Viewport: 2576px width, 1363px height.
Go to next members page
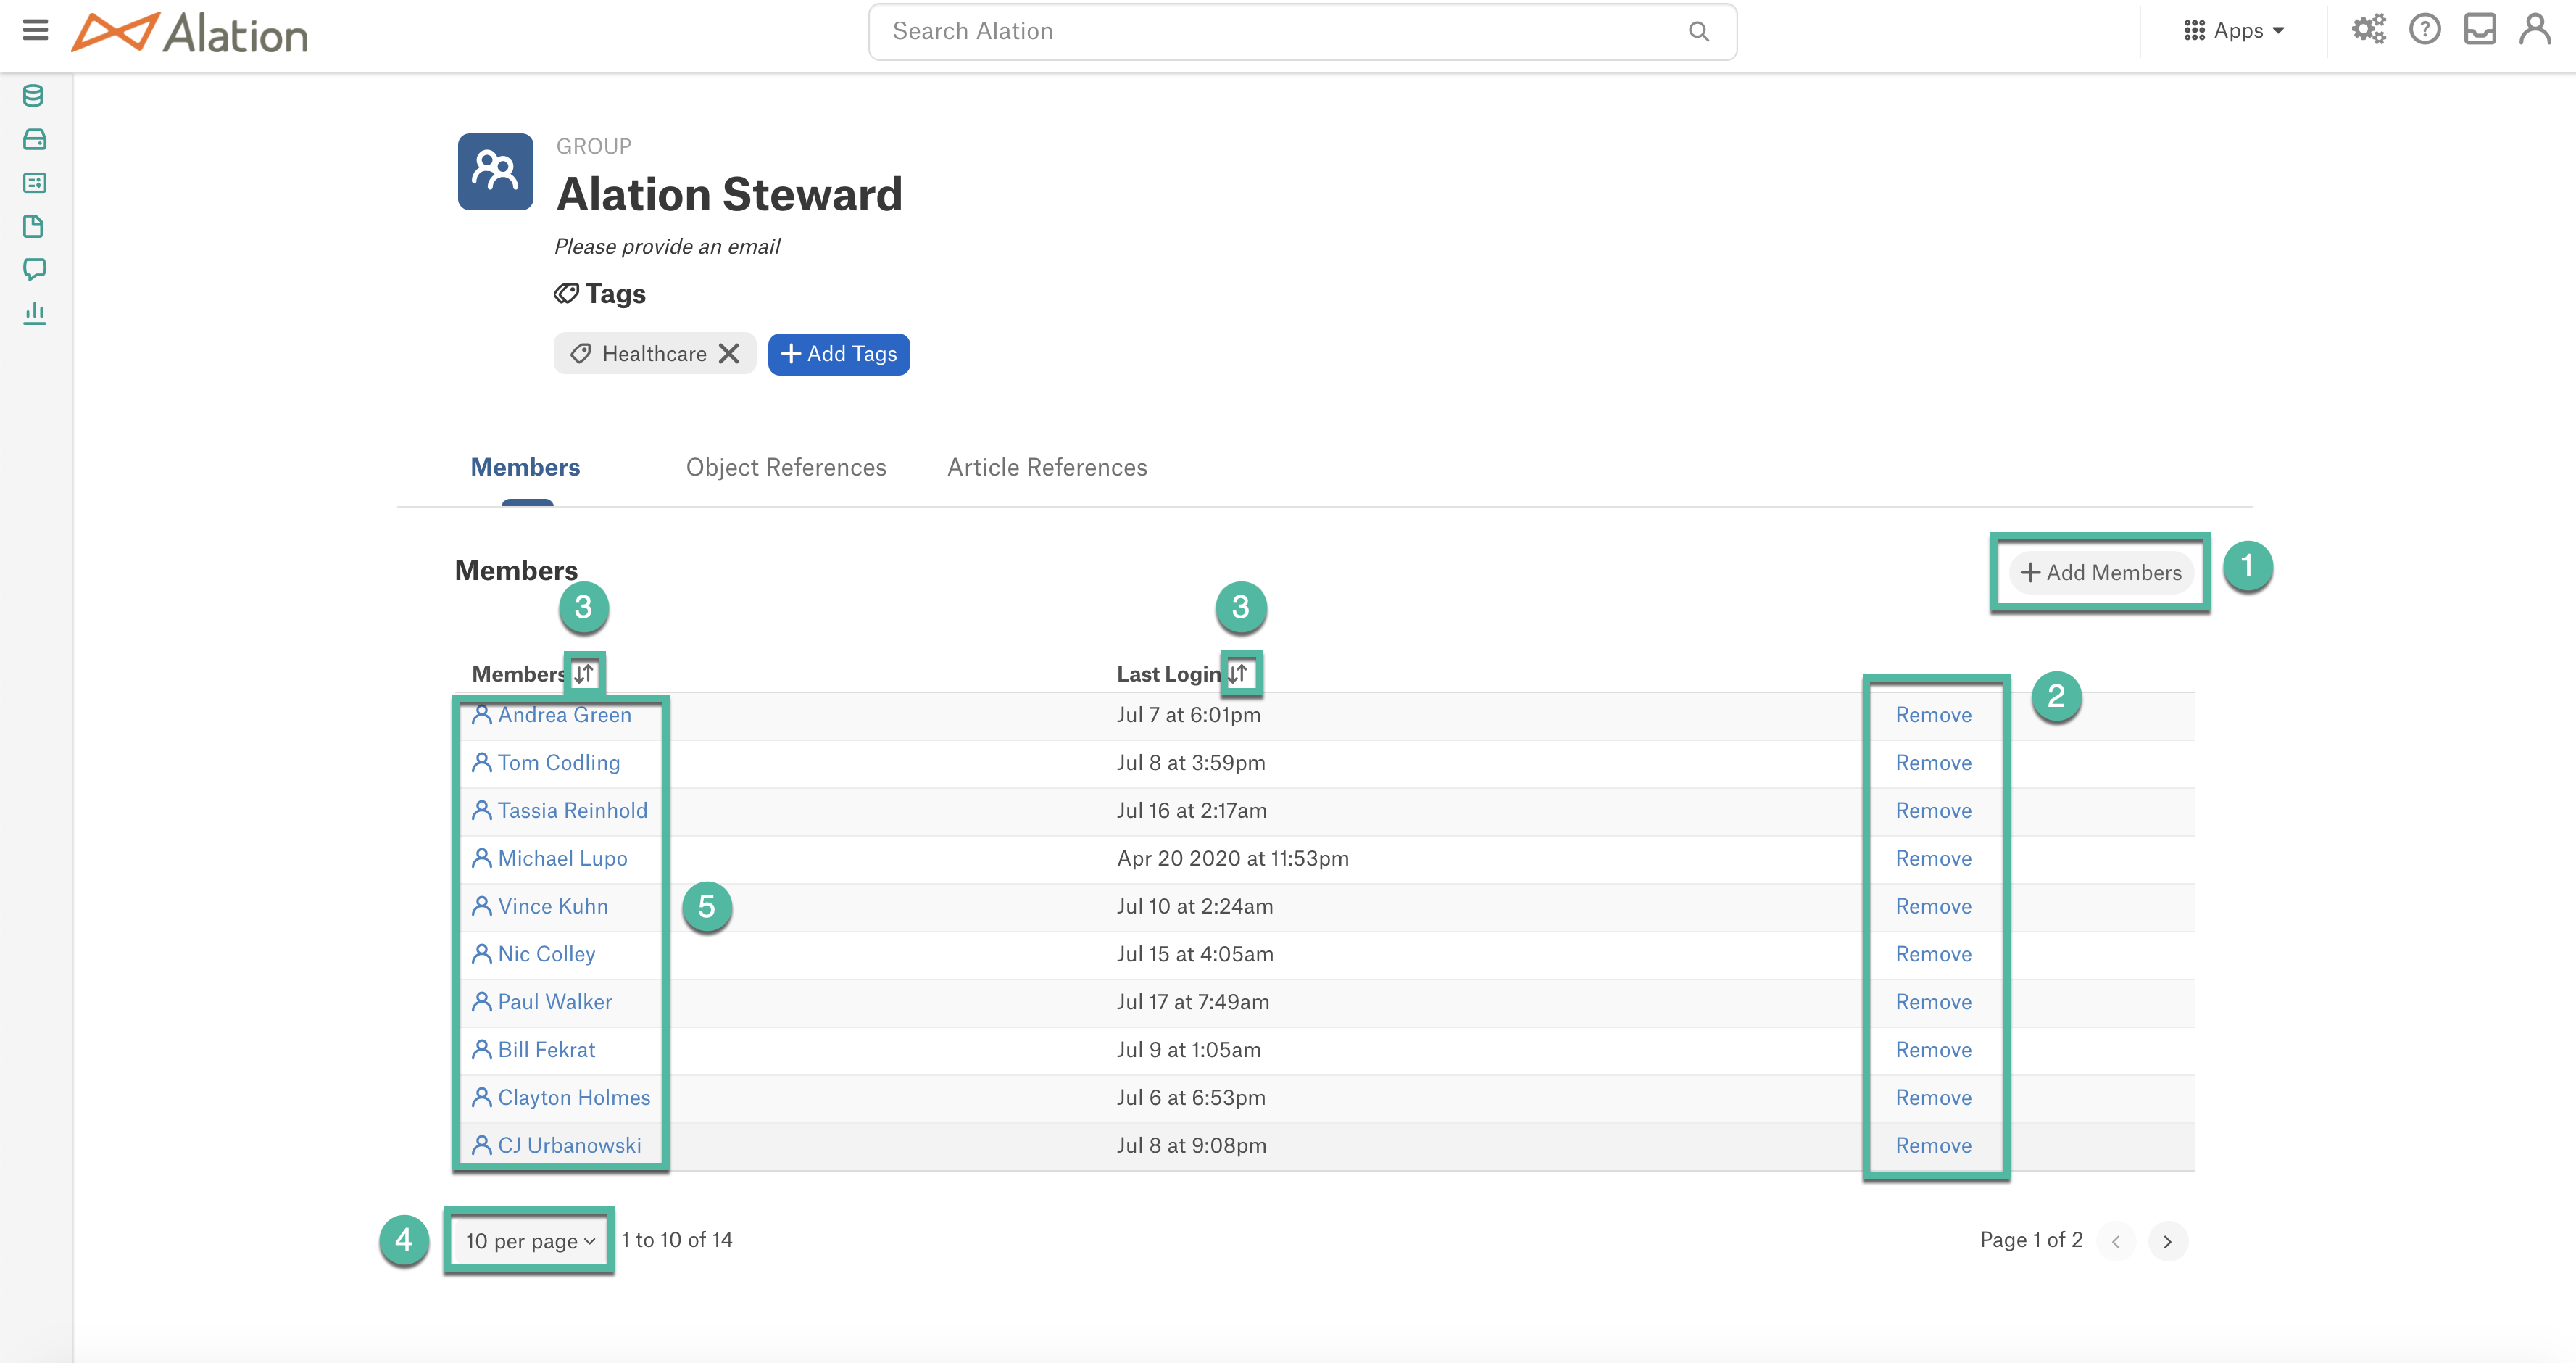click(2167, 1241)
